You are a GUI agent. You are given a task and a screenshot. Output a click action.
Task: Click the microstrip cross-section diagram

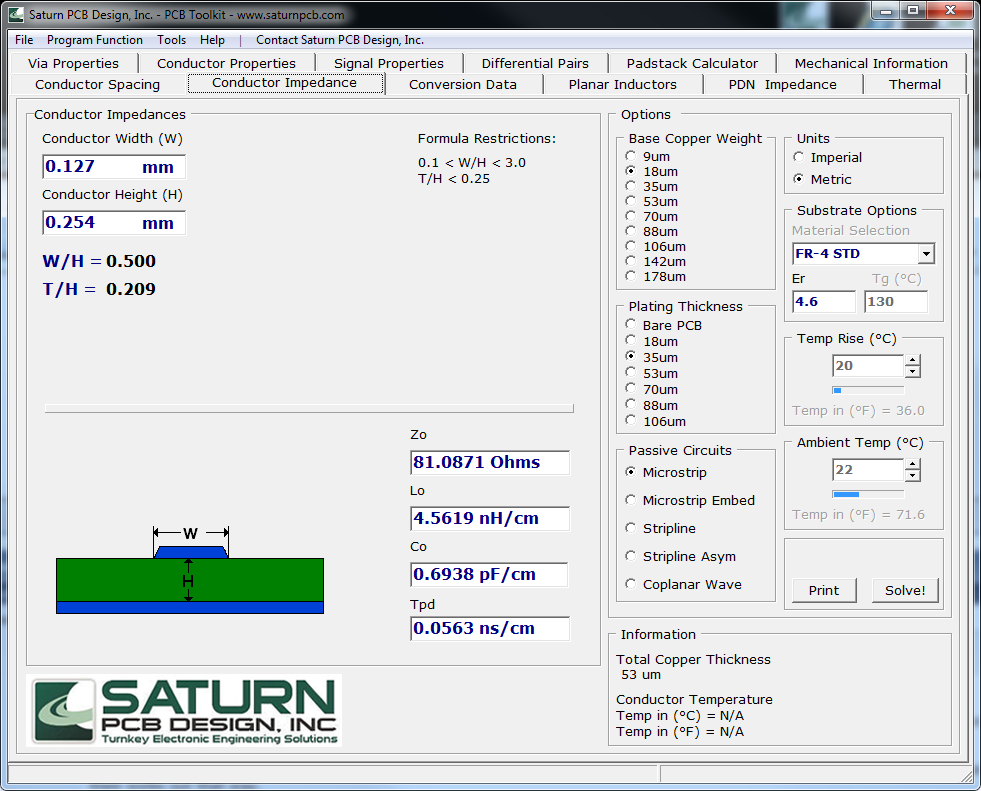tap(190, 569)
